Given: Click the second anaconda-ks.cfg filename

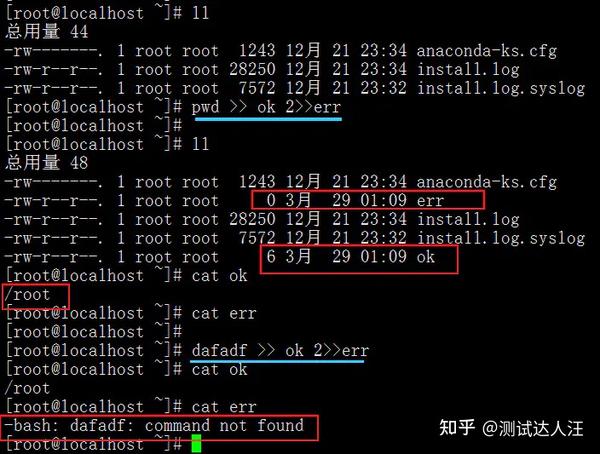Looking at the screenshot, I should [486, 182].
